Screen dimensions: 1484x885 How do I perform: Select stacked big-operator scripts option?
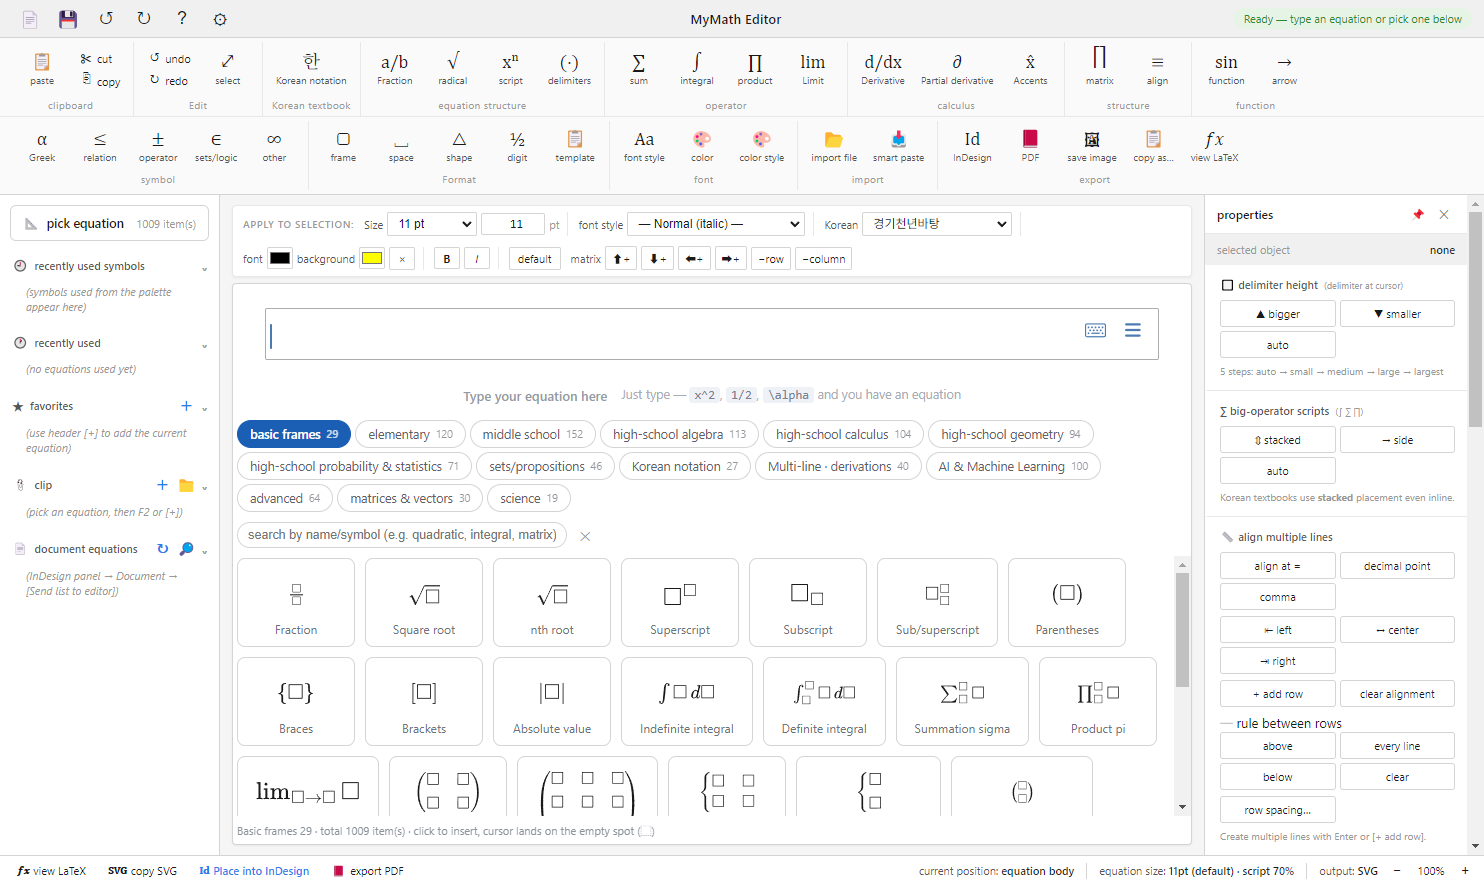[1277, 440]
